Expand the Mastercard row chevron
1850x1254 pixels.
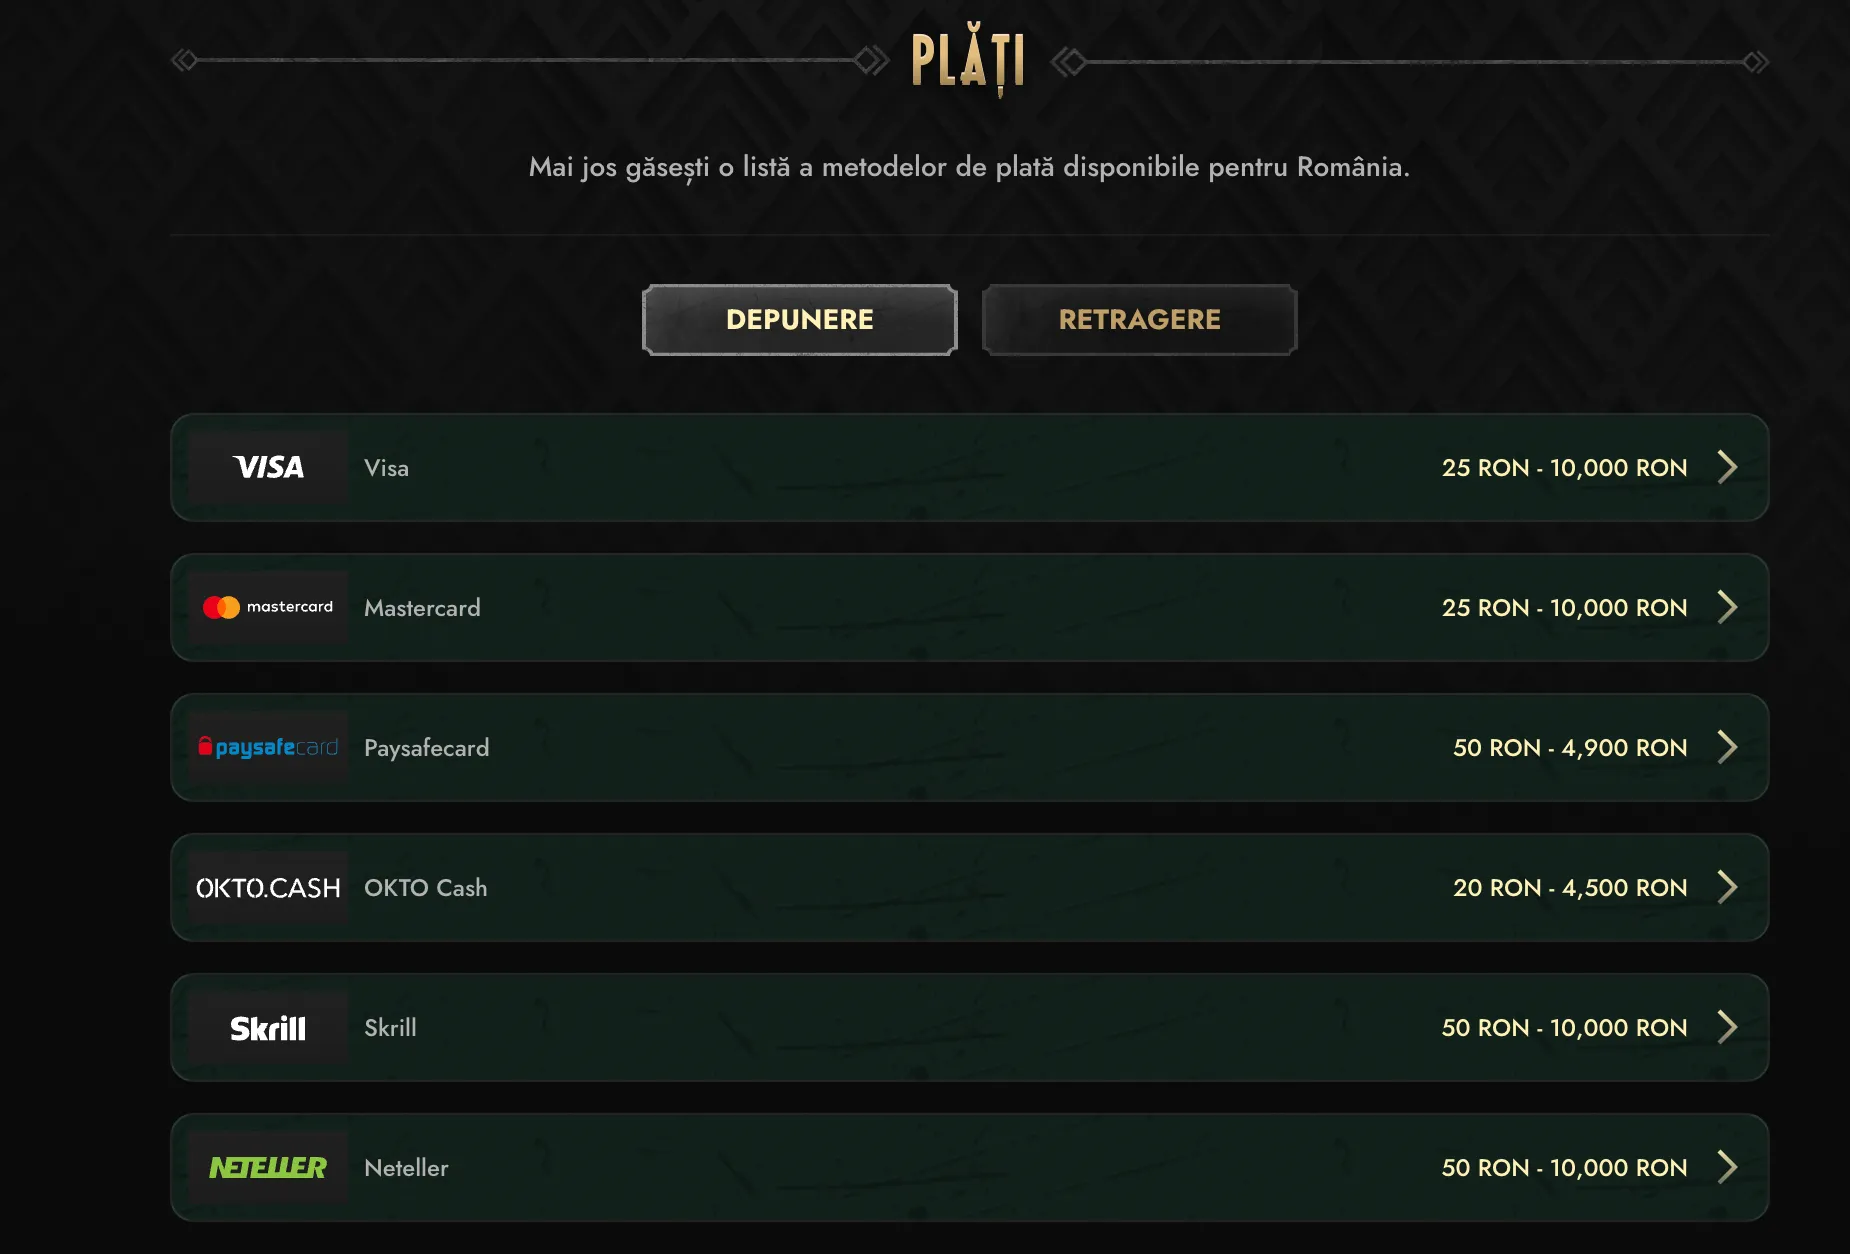click(x=1727, y=607)
